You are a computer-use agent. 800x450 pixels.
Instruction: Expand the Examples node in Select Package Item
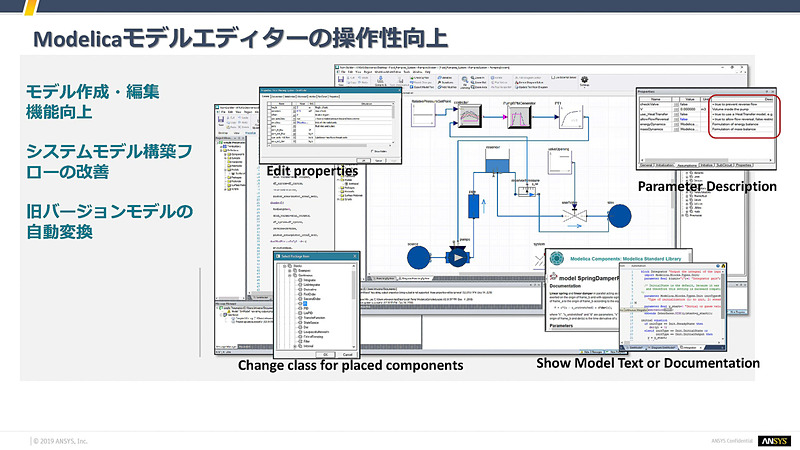(290, 270)
